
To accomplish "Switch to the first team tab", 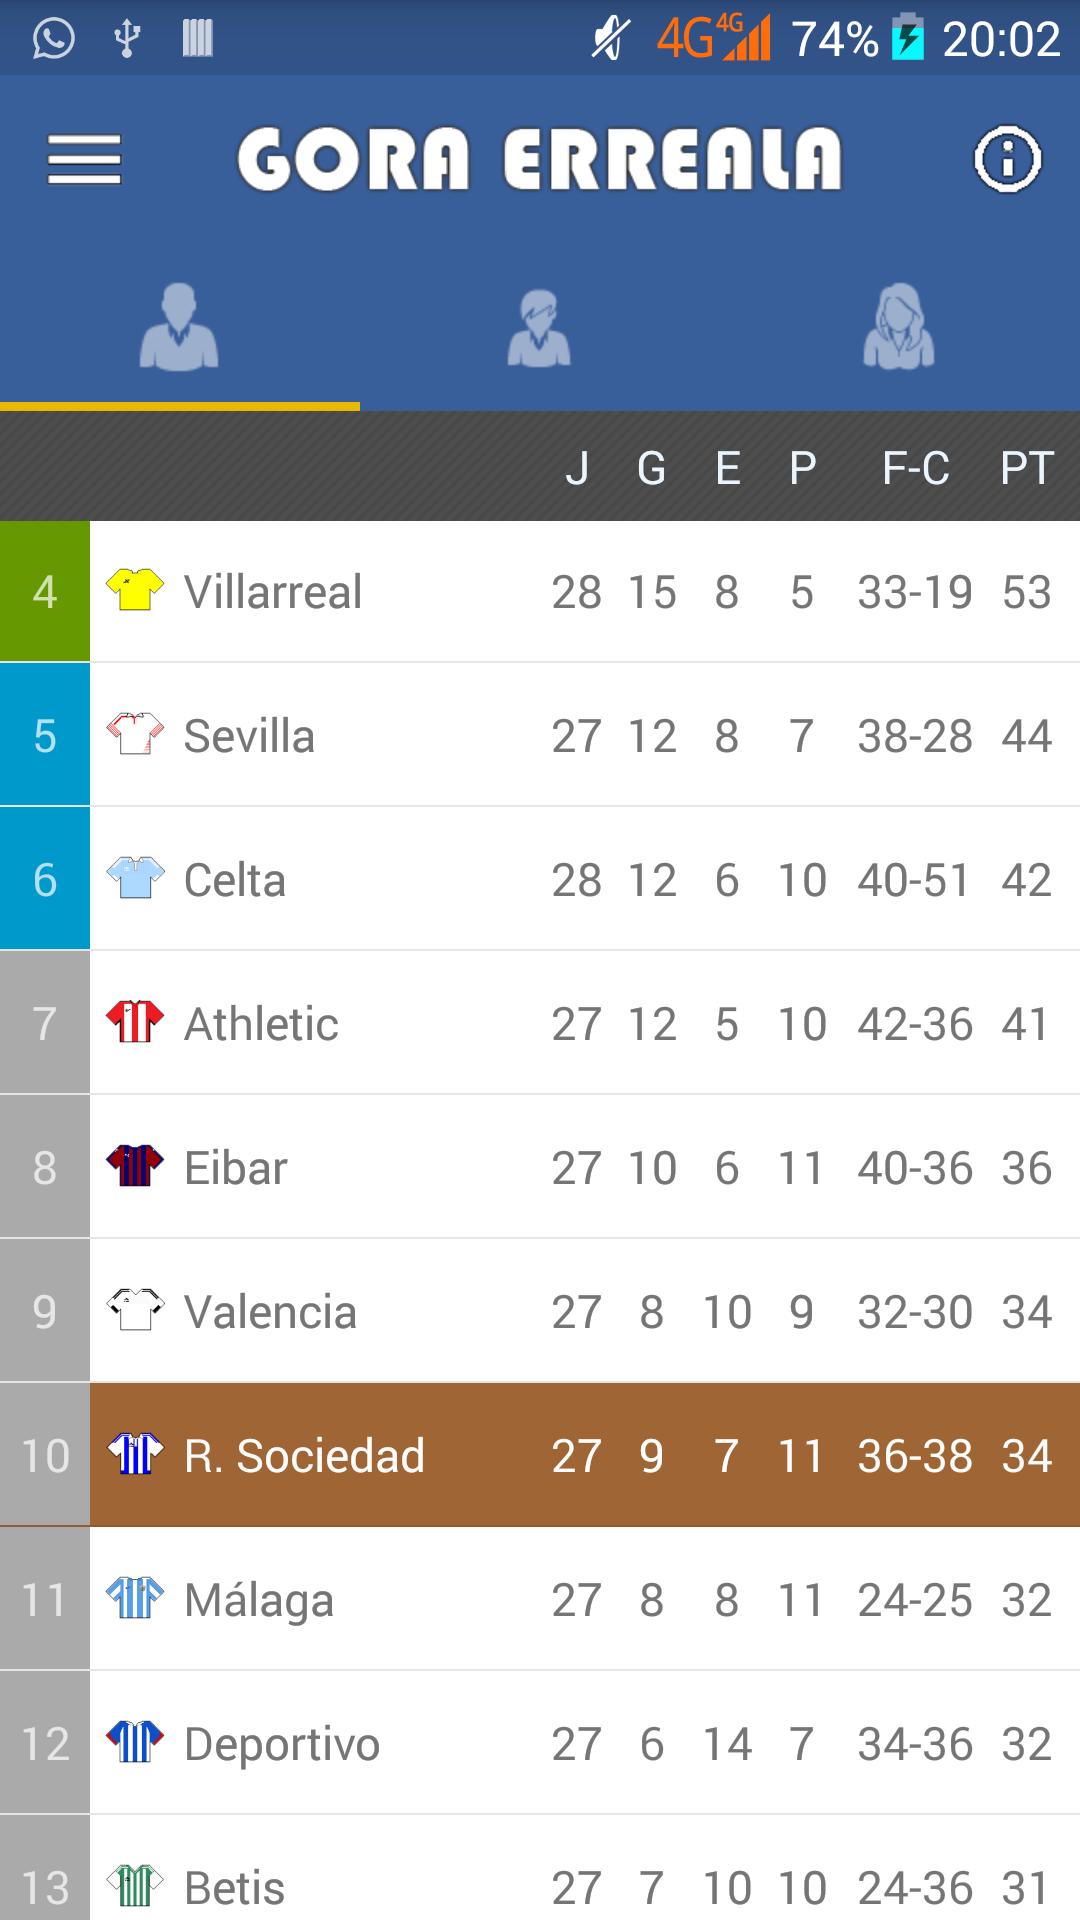I will pyautogui.click(x=179, y=328).
